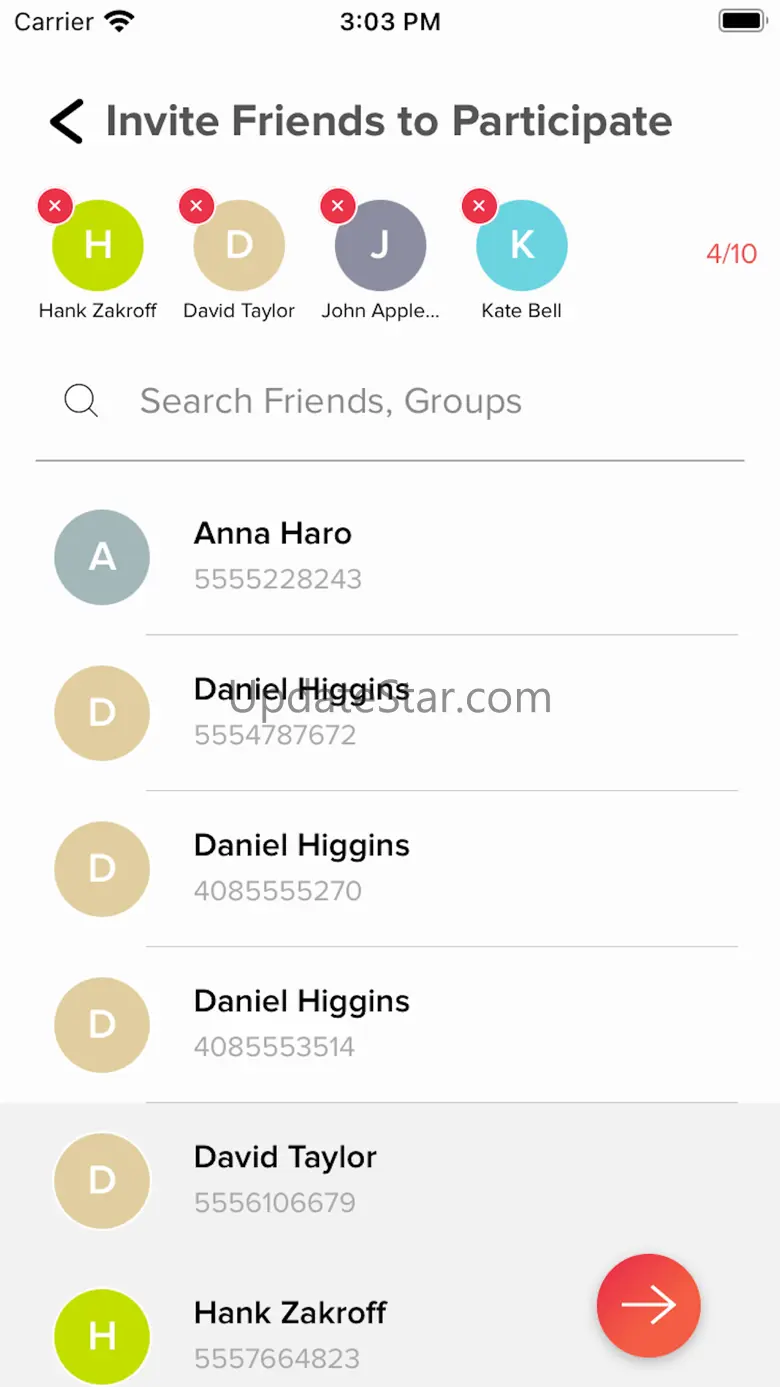Tap the back arrow icon
Screen dimensions: 780x1387
pyautogui.click(x=66, y=121)
